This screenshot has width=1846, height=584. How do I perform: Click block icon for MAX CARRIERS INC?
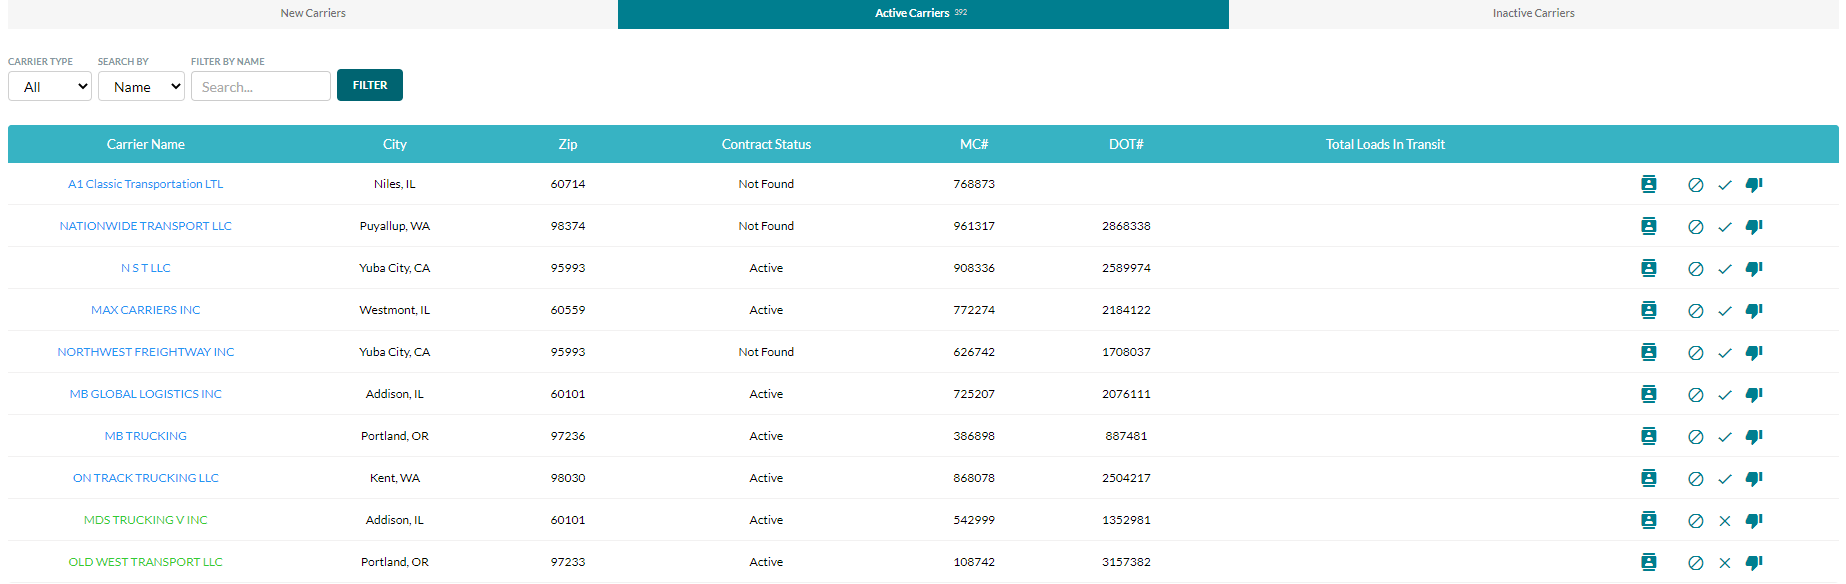tap(1696, 311)
